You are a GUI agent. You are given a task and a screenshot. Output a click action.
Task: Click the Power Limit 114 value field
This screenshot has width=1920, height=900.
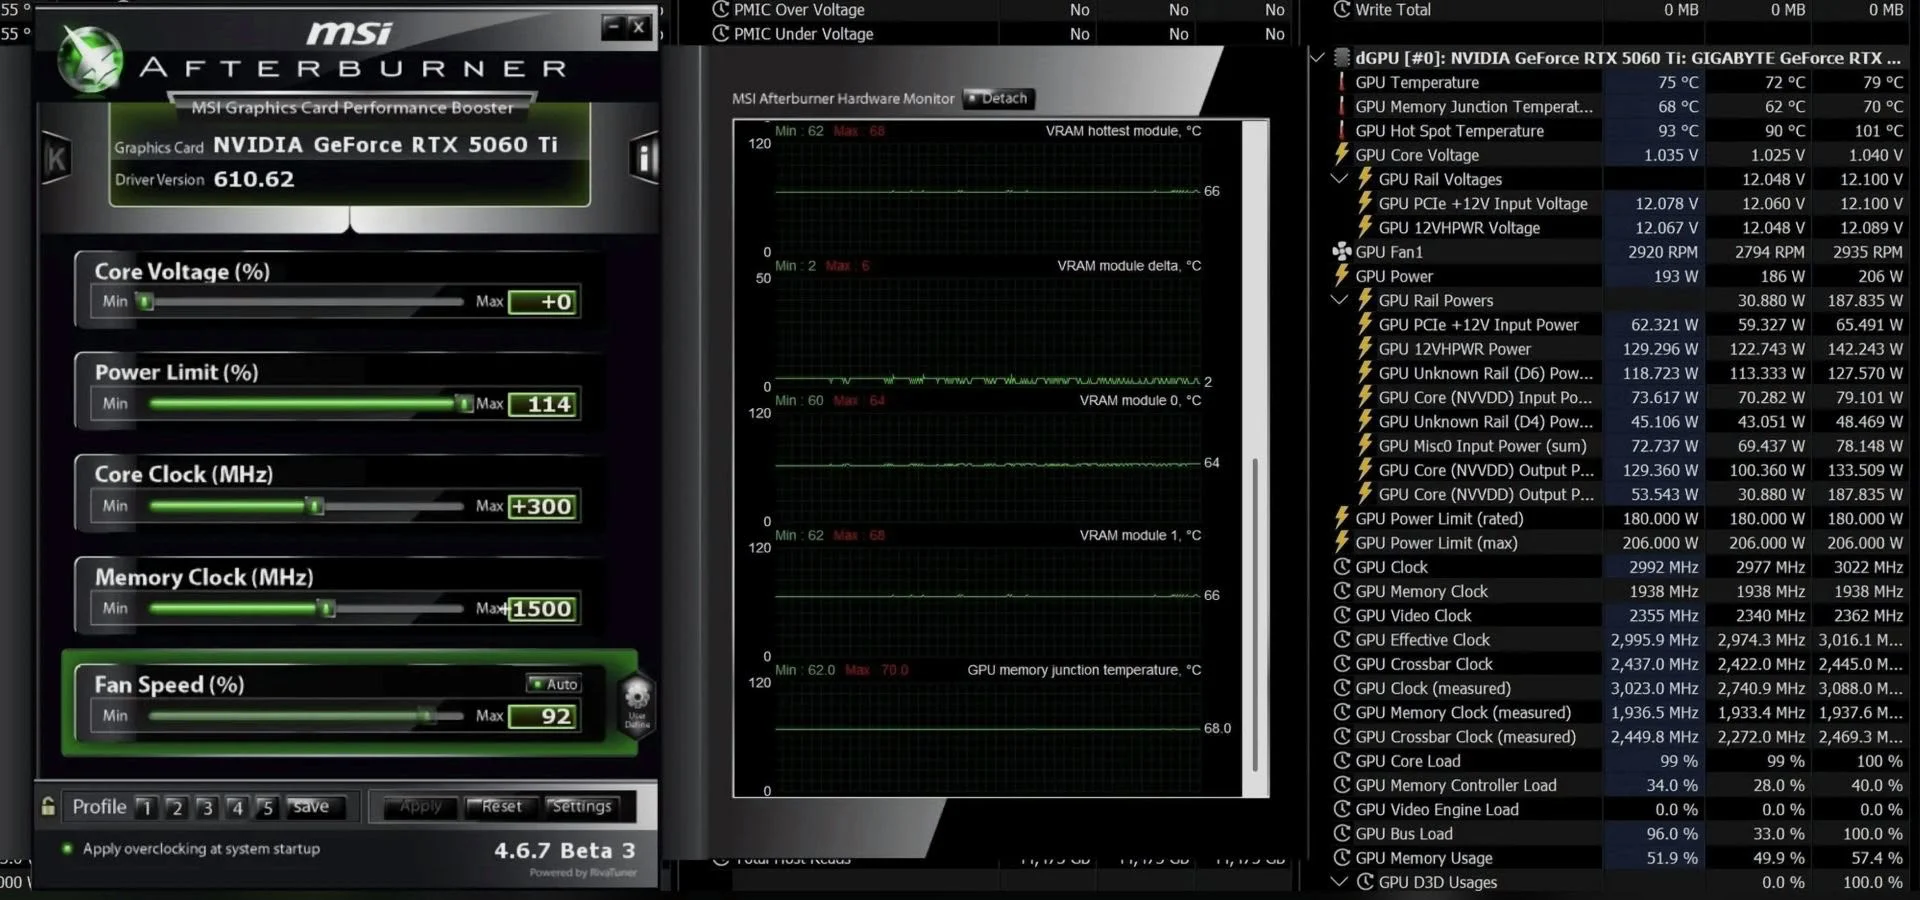point(544,404)
